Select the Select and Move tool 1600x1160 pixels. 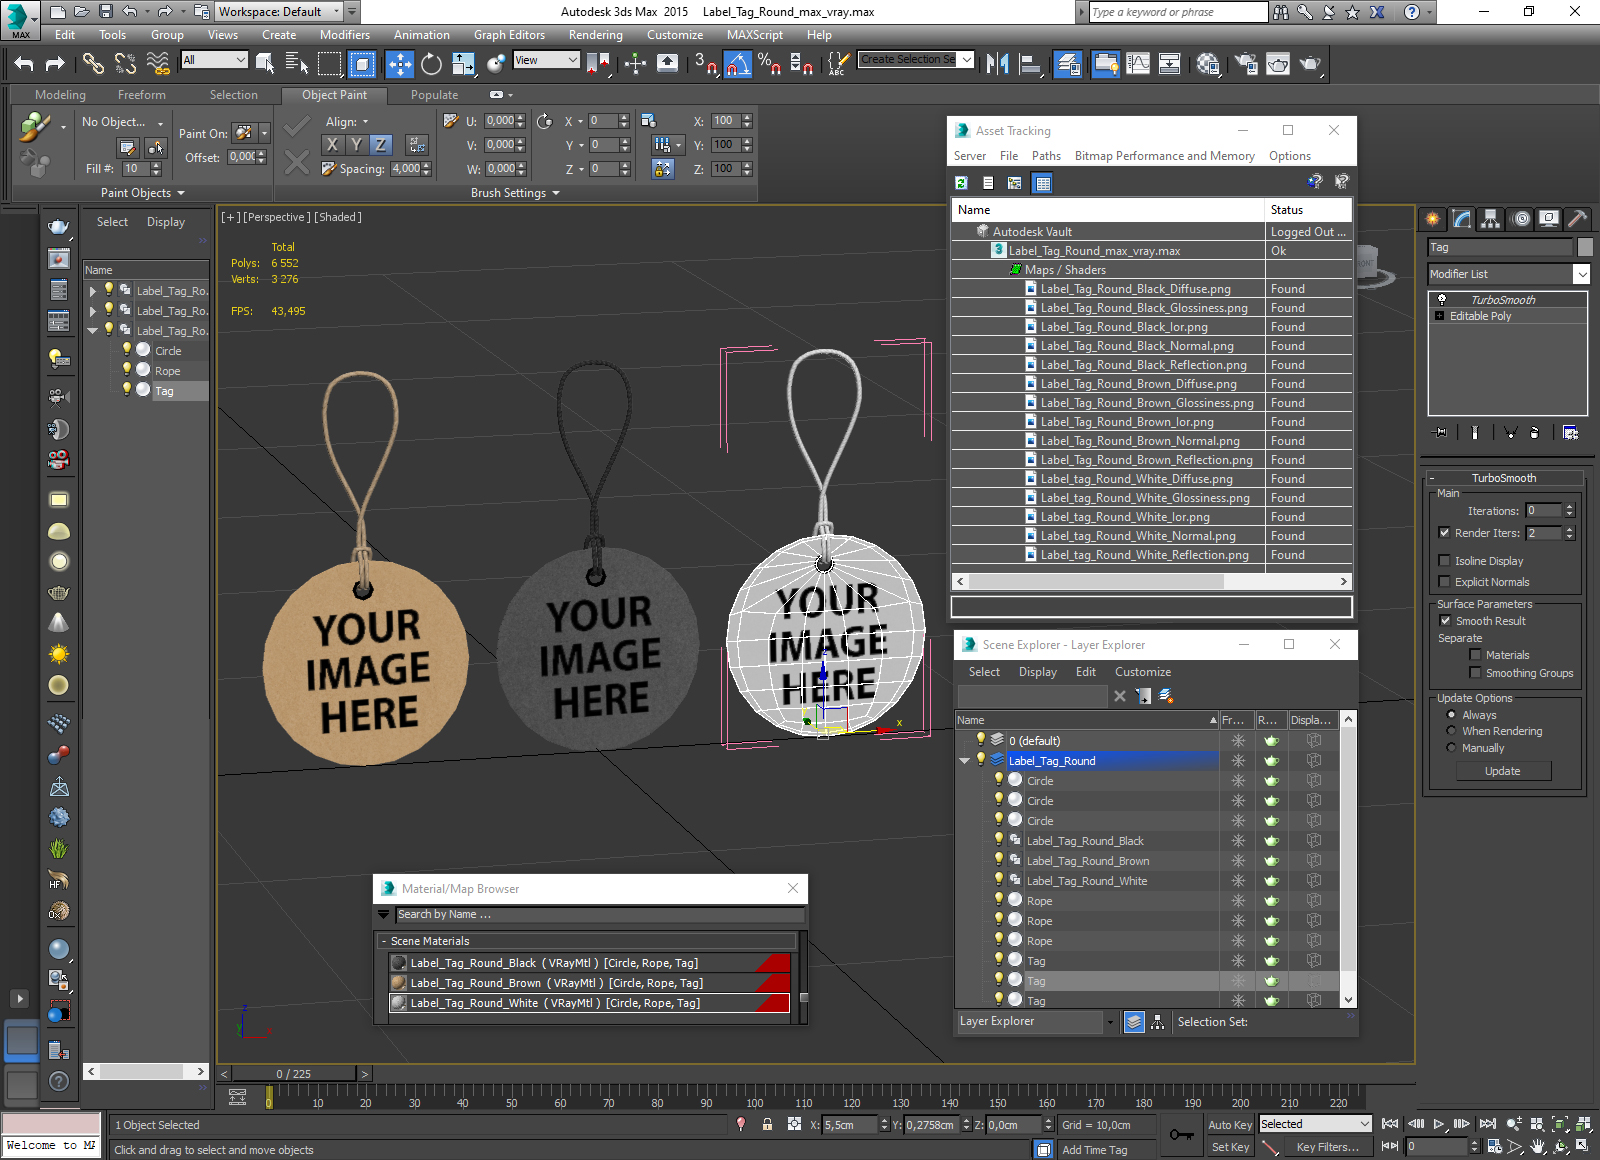coord(399,64)
